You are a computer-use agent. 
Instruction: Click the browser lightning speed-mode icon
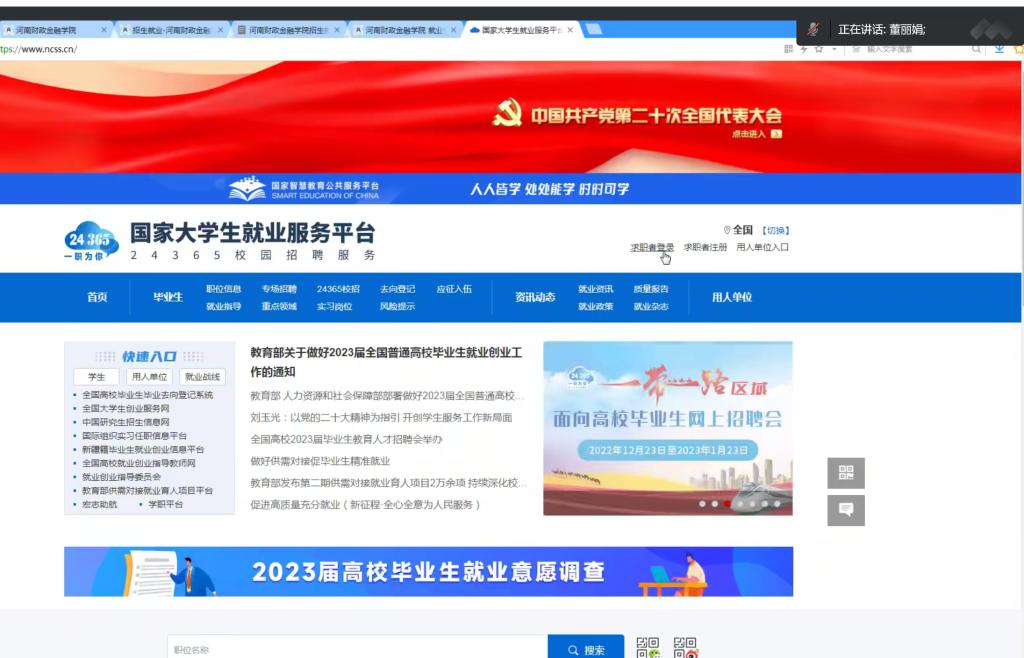[804, 49]
